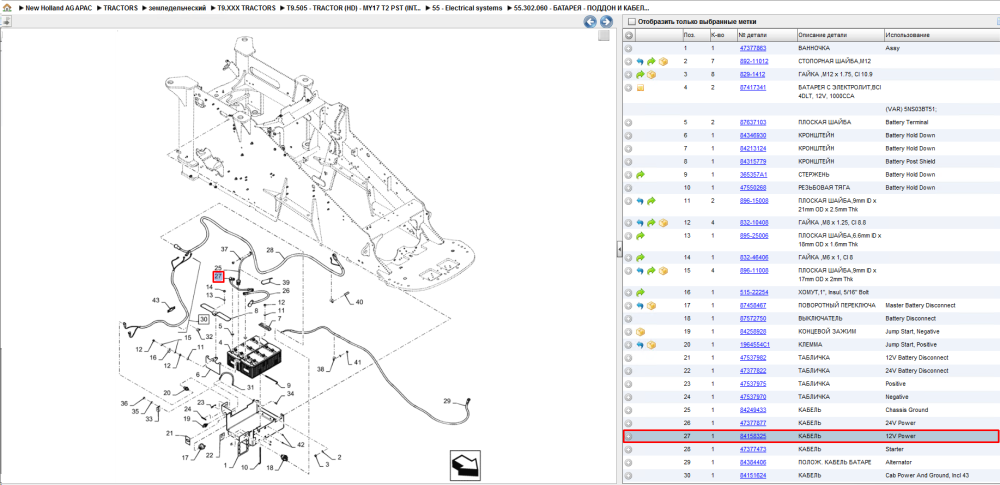This screenshot has height=485, width=1000.
Task: Click blue arrow in row 11
Action: tap(641, 201)
